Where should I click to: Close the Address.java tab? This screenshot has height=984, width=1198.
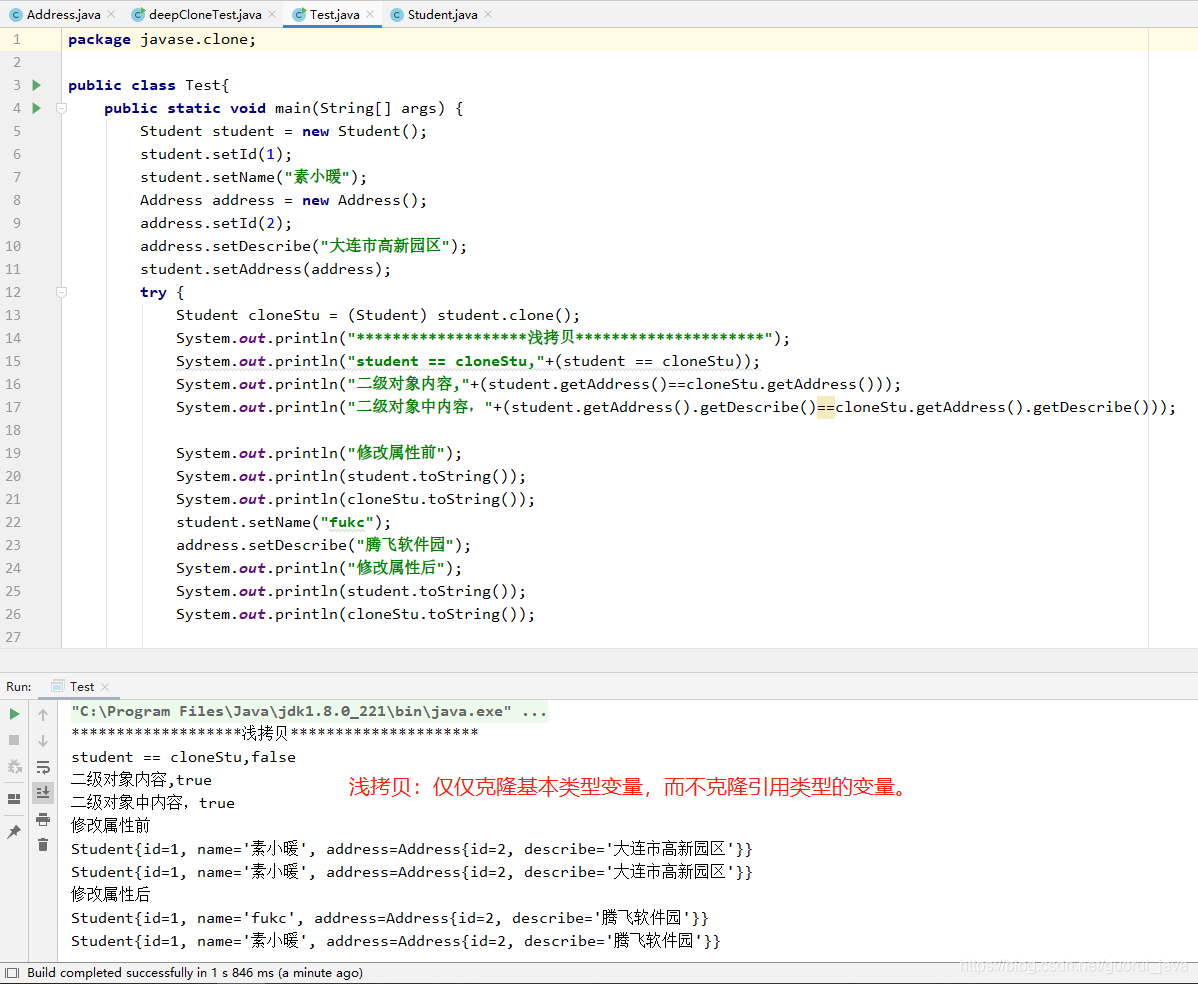pos(110,14)
